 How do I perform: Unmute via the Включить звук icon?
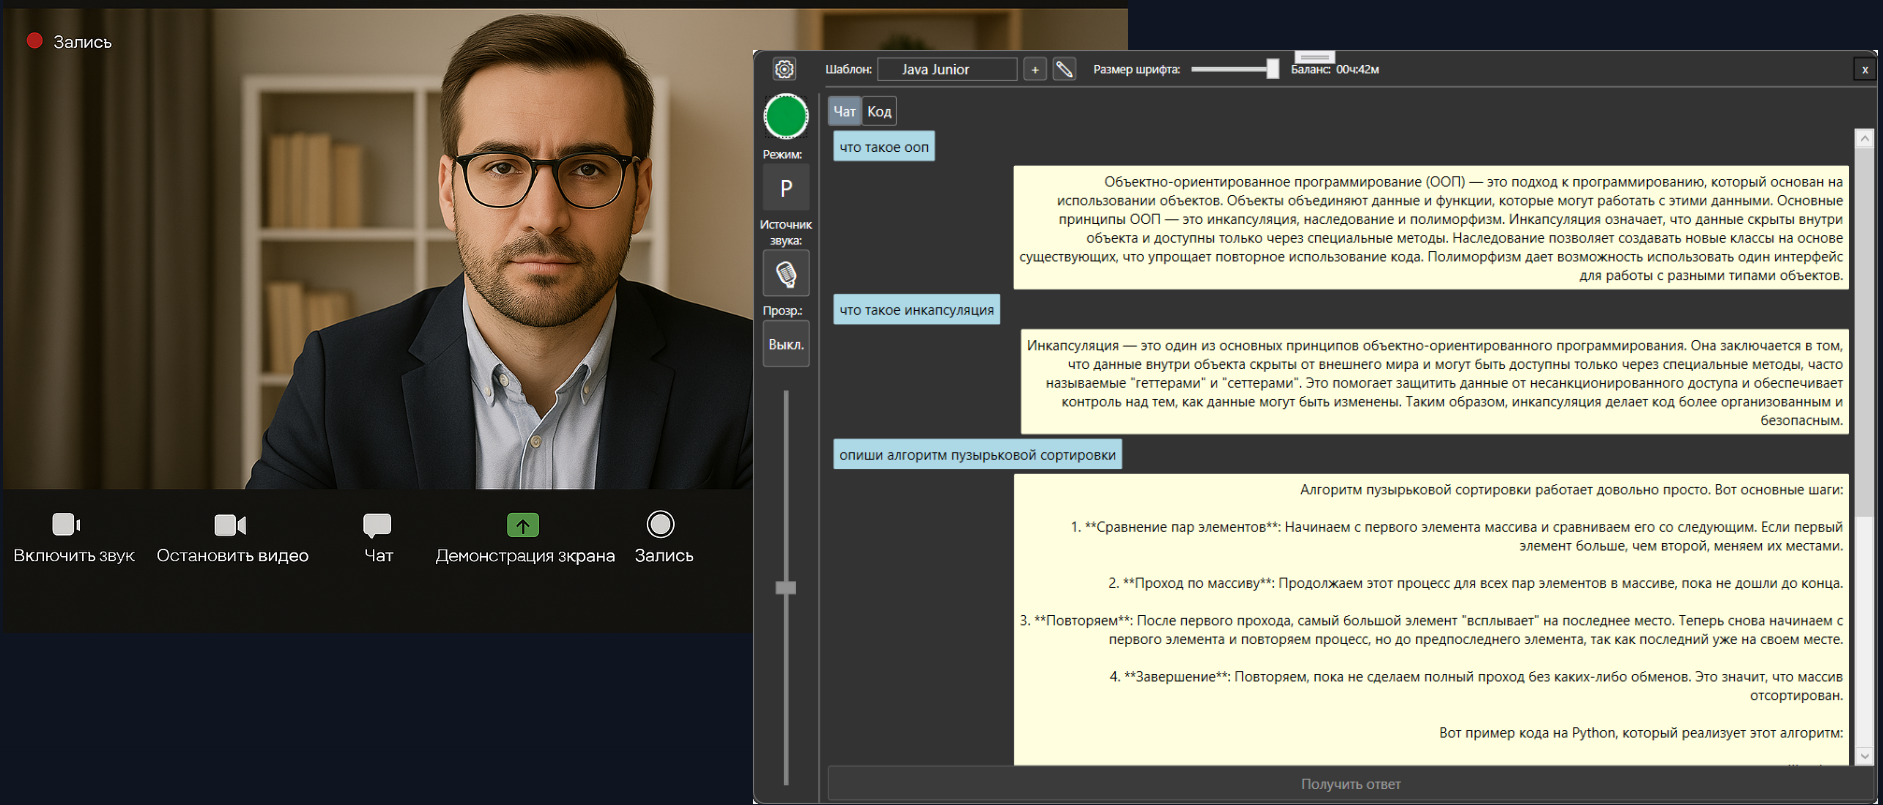coord(66,525)
